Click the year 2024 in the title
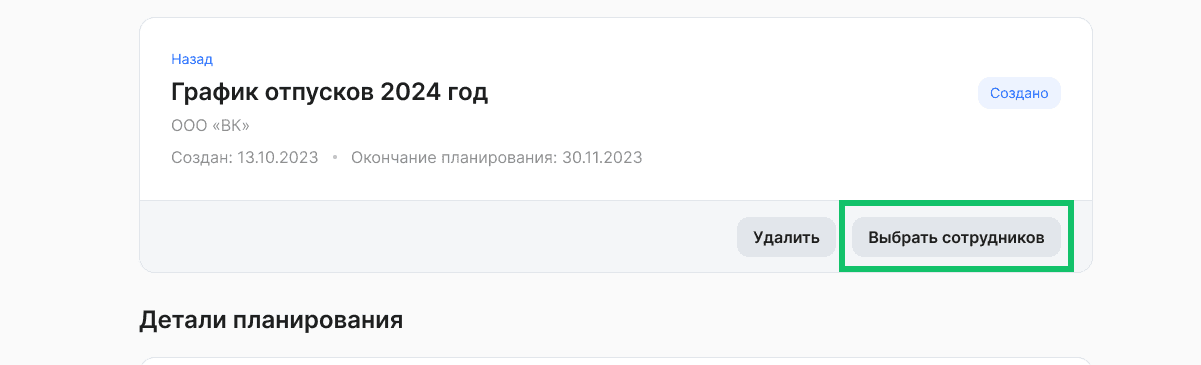The height and width of the screenshot is (365, 1201). (410, 92)
